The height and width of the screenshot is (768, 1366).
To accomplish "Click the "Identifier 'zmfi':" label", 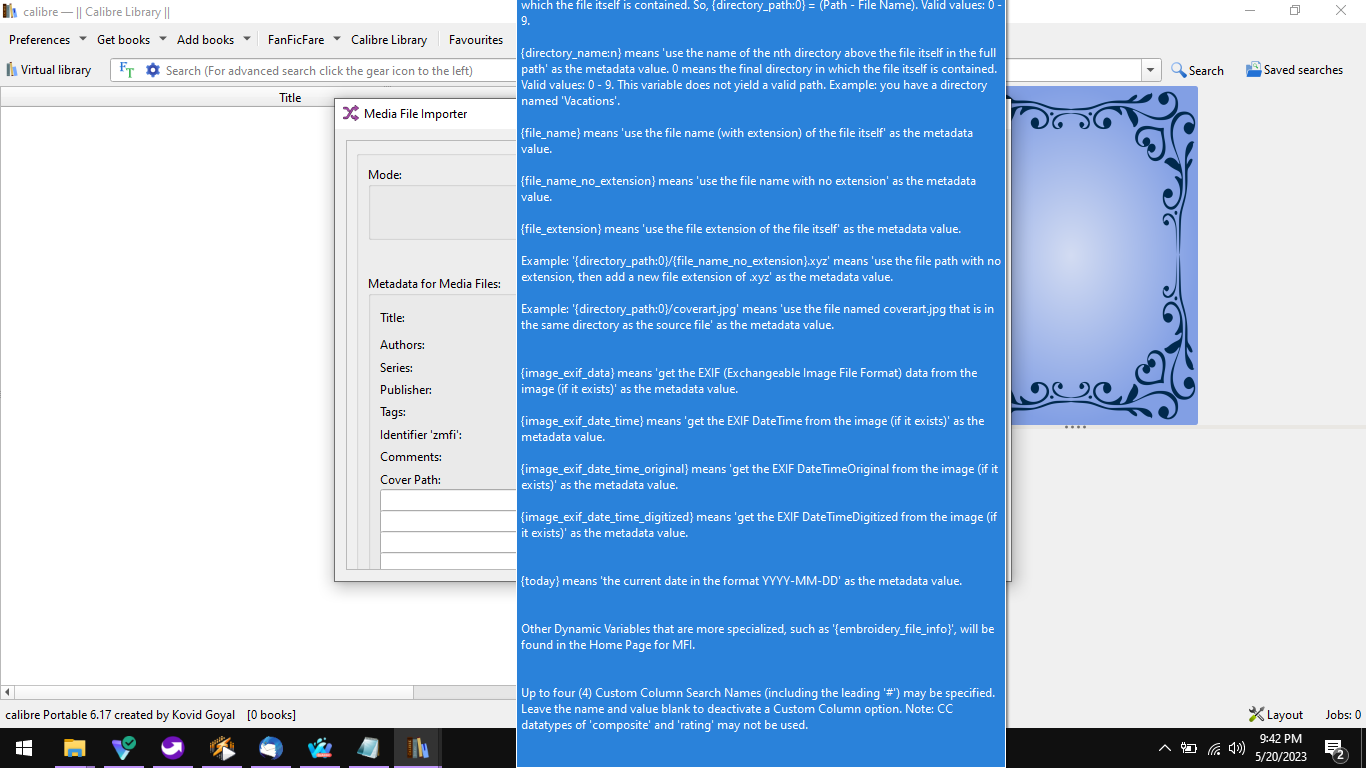I will pos(421,435).
